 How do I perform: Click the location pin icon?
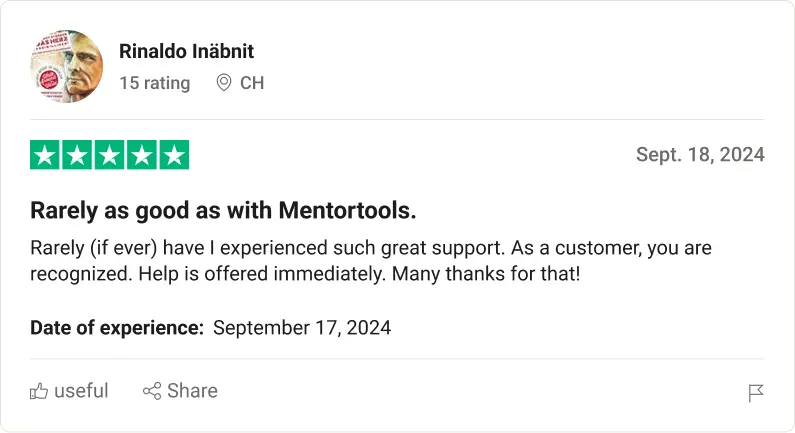[x=224, y=83]
